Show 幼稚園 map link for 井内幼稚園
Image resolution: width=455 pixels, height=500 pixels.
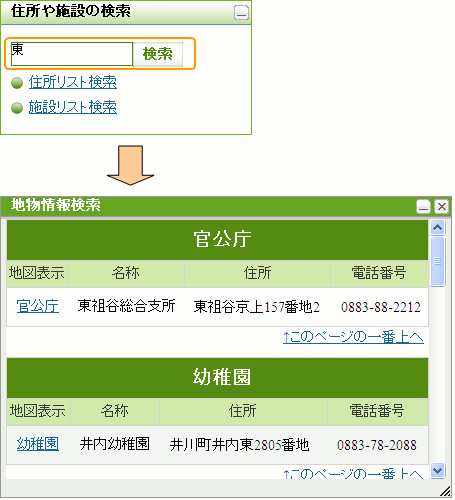tap(38, 444)
